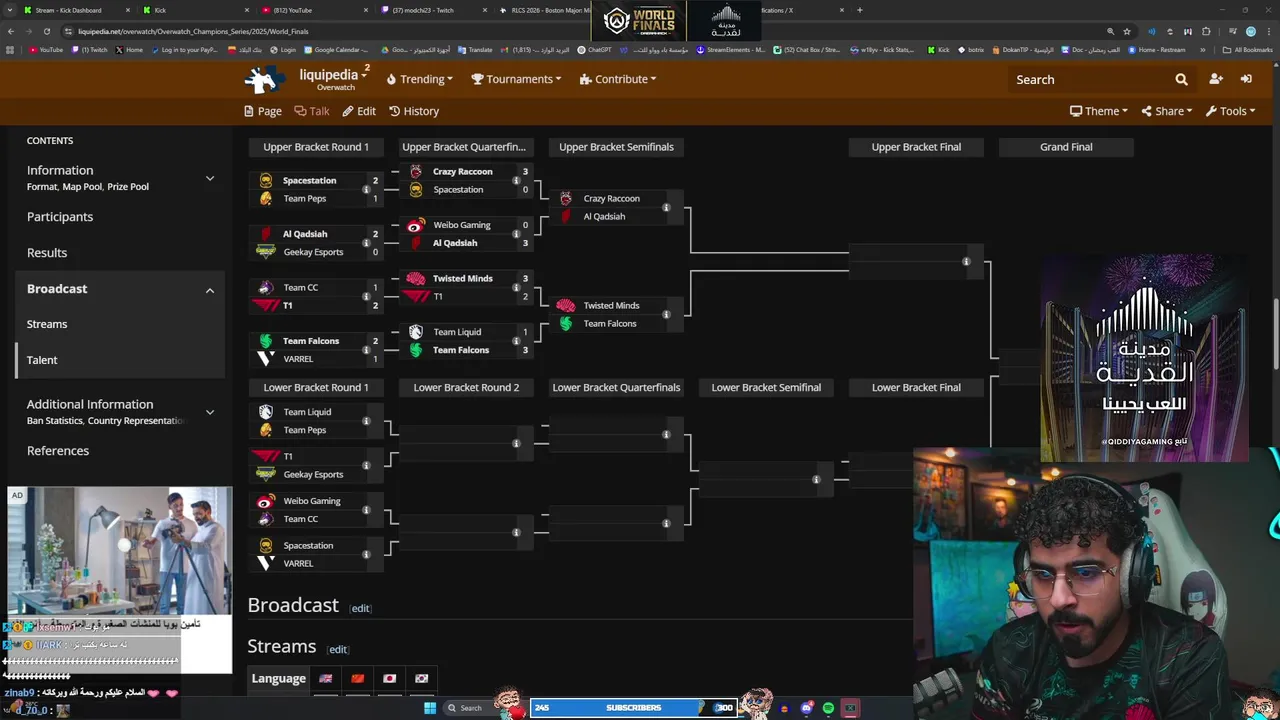Open match info for Crazy Raccoon vs Al Qadsiah semifinal
1280x720 pixels.
666,207
